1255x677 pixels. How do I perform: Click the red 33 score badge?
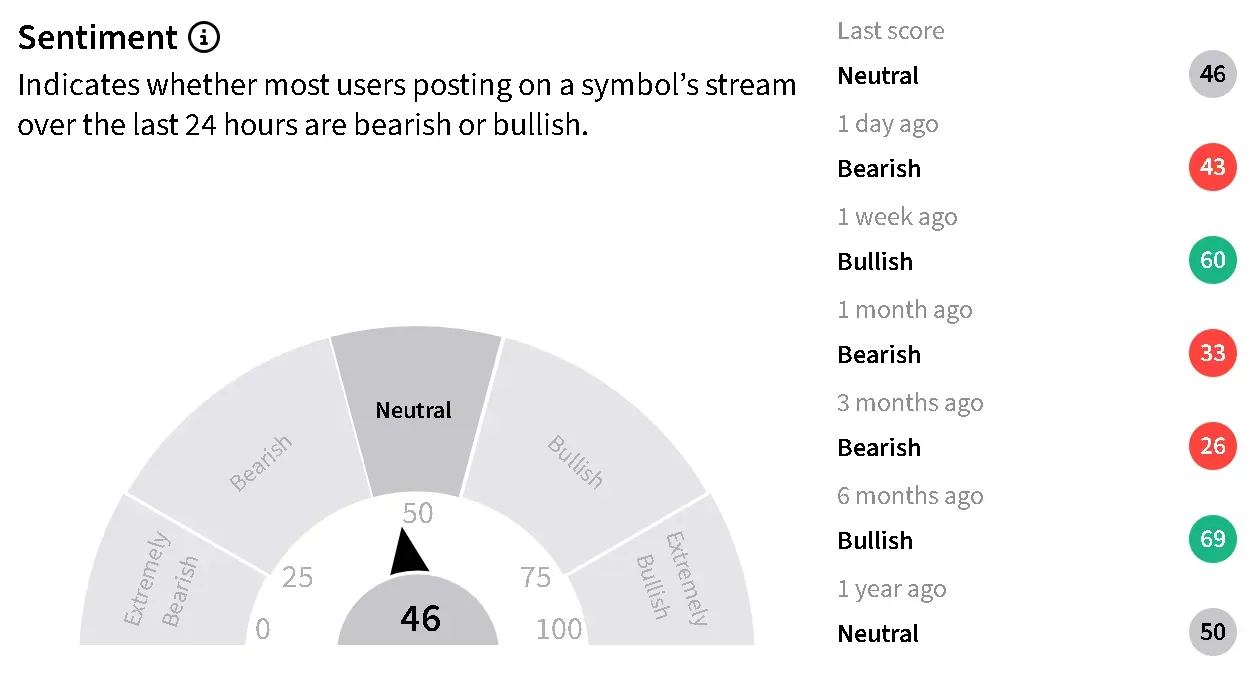tap(1212, 354)
